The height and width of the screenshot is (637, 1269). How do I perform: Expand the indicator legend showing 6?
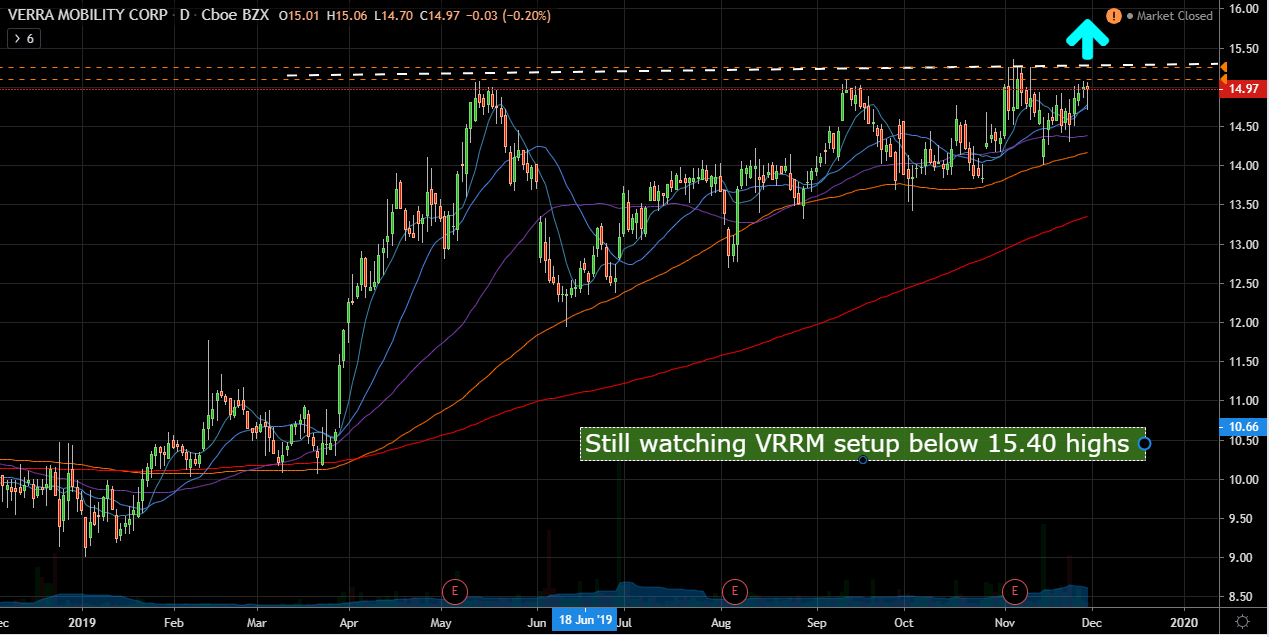(22, 38)
